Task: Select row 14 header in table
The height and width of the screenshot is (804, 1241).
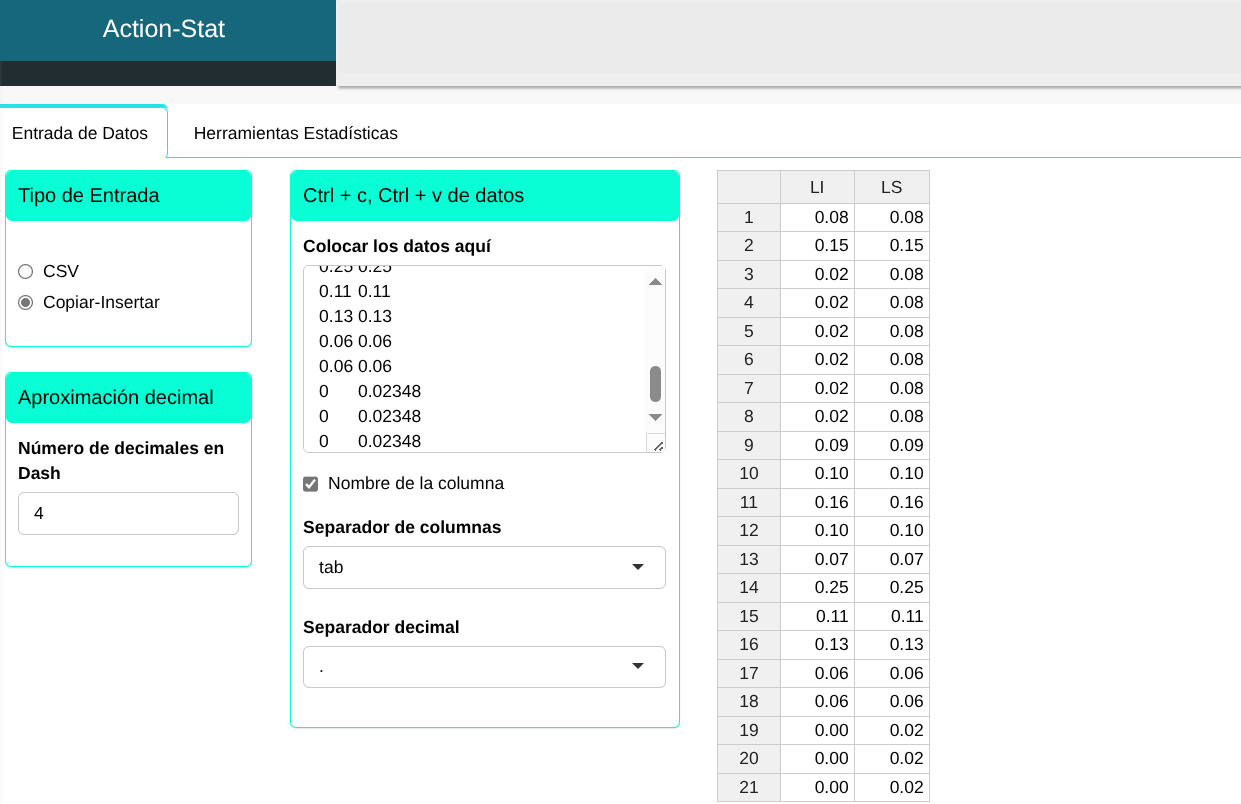Action: (x=748, y=588)
